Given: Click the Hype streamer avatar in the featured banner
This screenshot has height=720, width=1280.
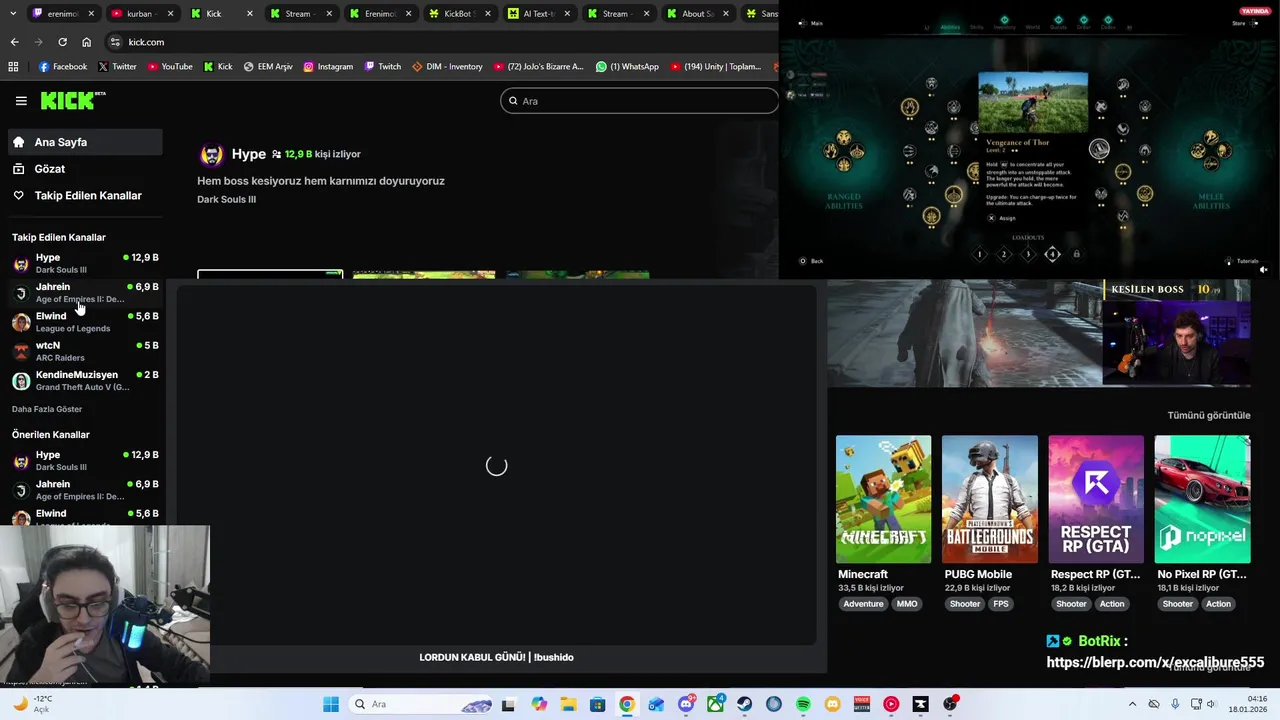Looking at the screenshot, I should coord(211,154).
